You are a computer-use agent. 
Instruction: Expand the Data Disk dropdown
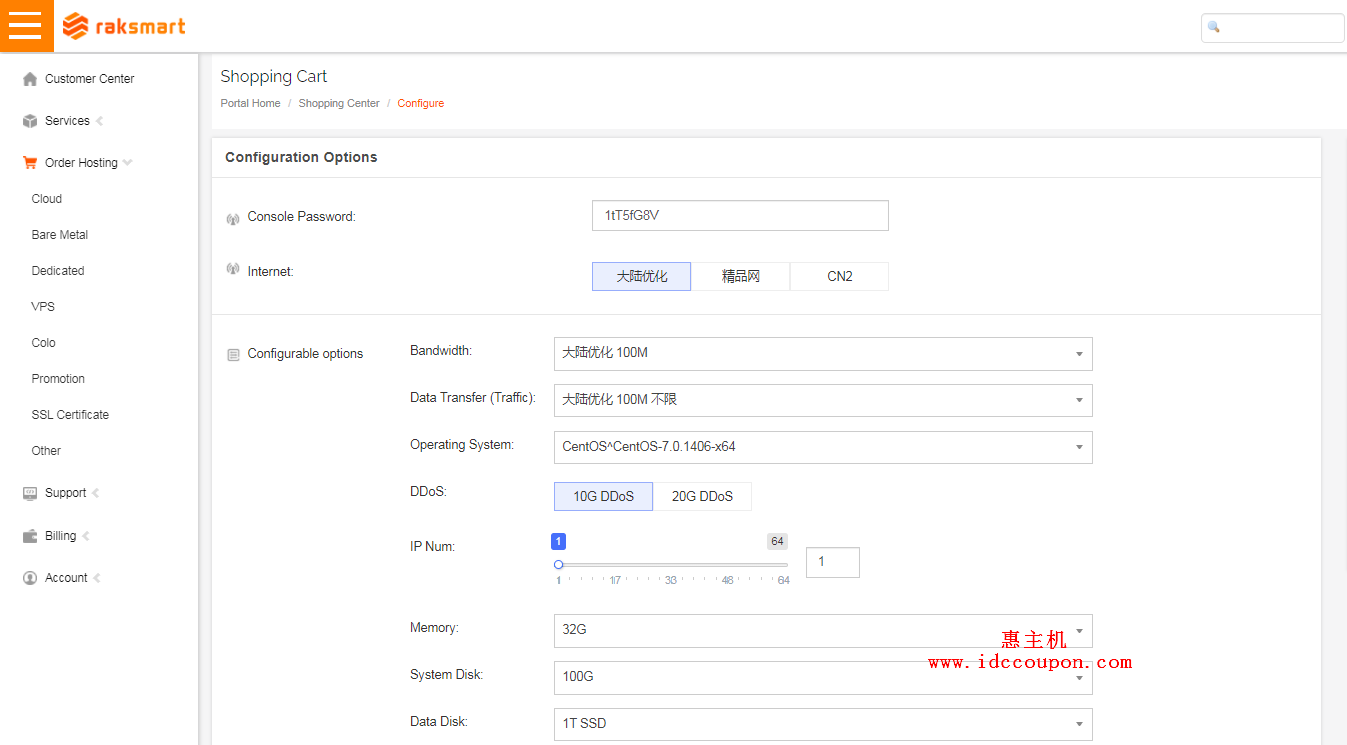pos(822,724)
